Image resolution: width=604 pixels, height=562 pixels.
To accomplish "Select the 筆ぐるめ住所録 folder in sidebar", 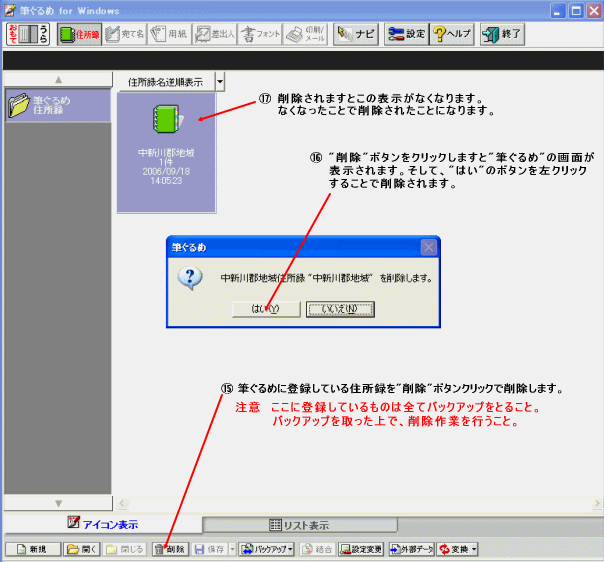I will (58, 105).
